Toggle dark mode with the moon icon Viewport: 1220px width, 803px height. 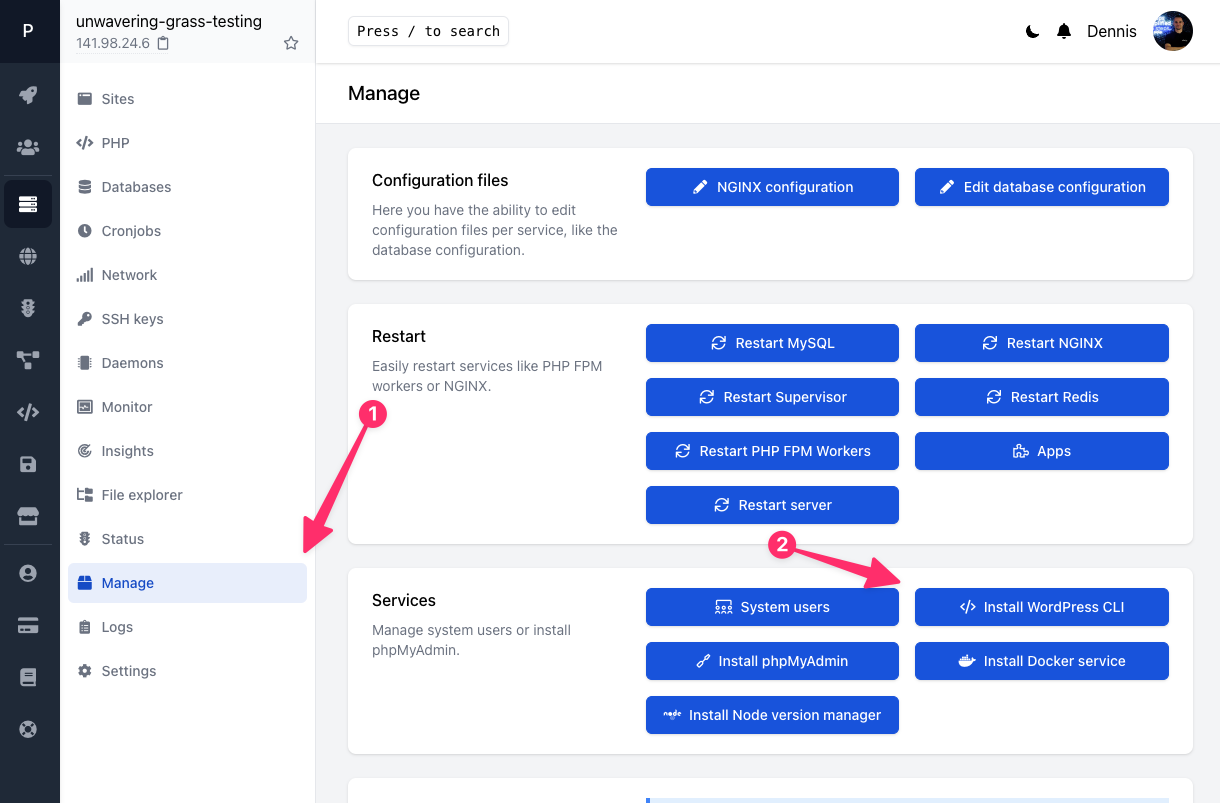1031,31
